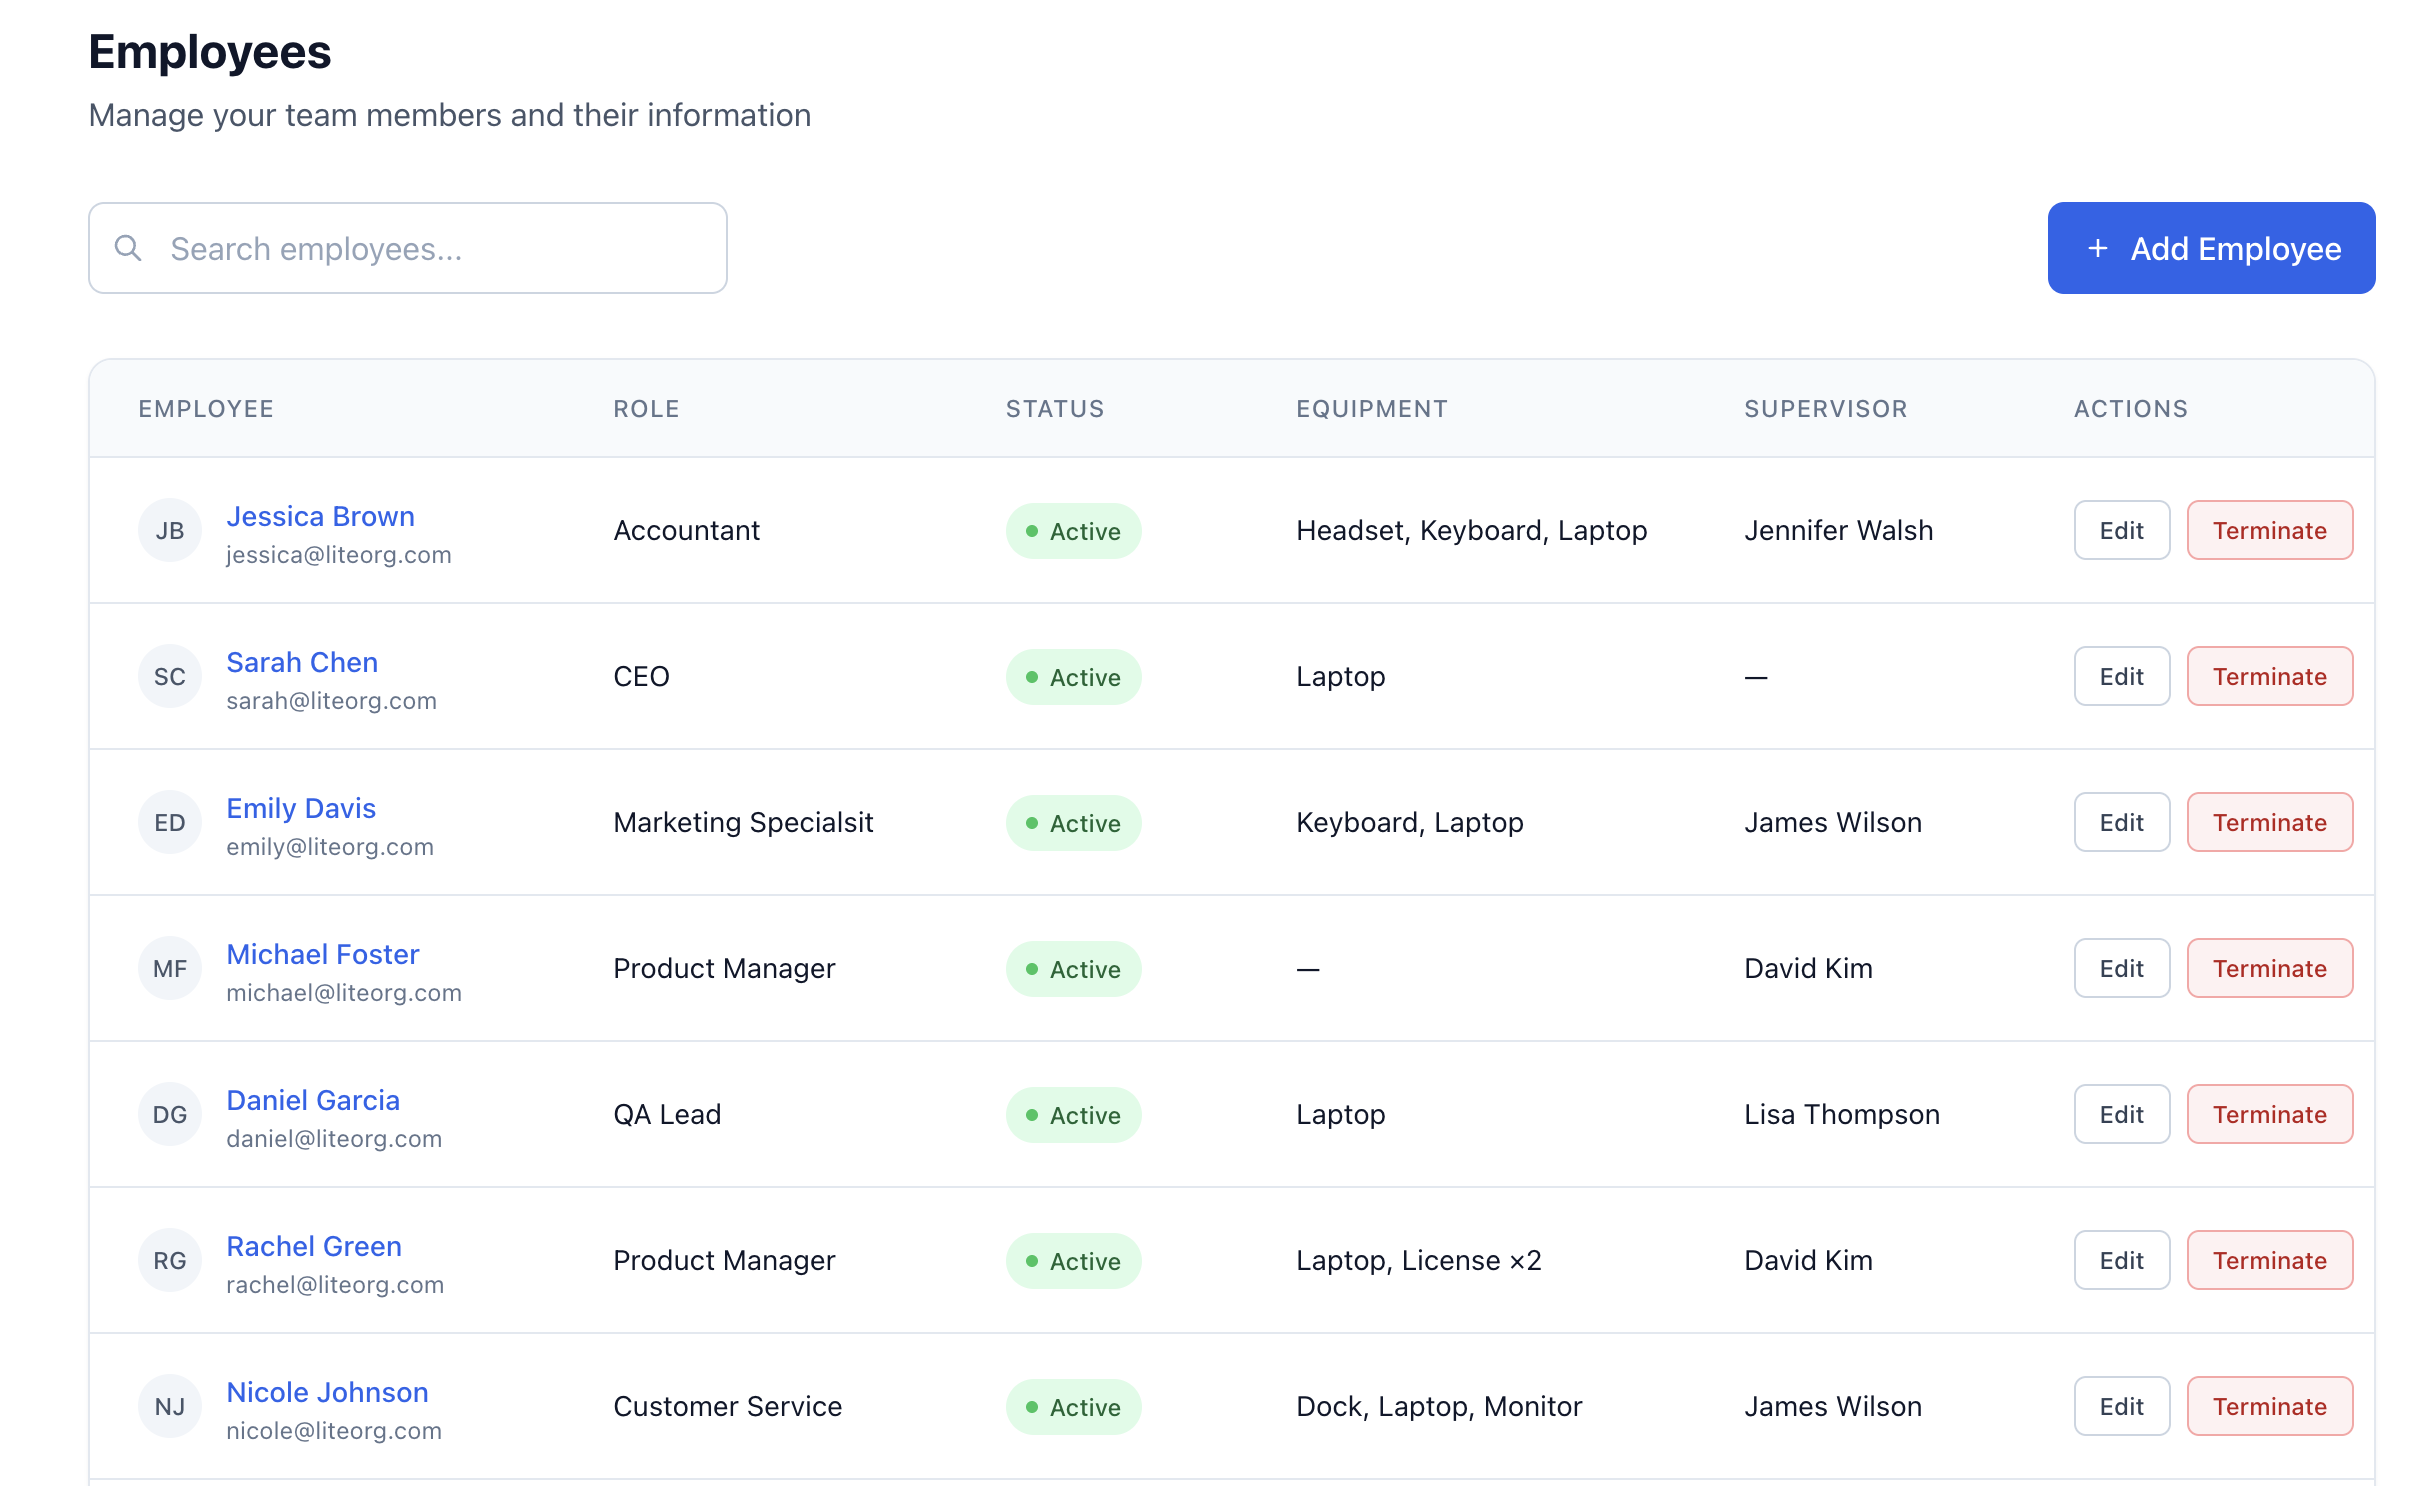Click the JB avatar for Jessica Brown
The height and width of the screenshot is (1486, 2420).
click(x=170, y=530)
